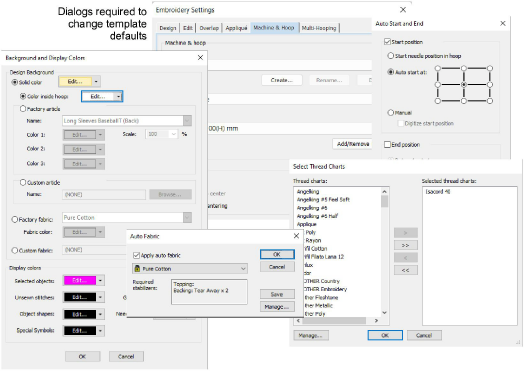Select Angelking in thread charts list

308,192
